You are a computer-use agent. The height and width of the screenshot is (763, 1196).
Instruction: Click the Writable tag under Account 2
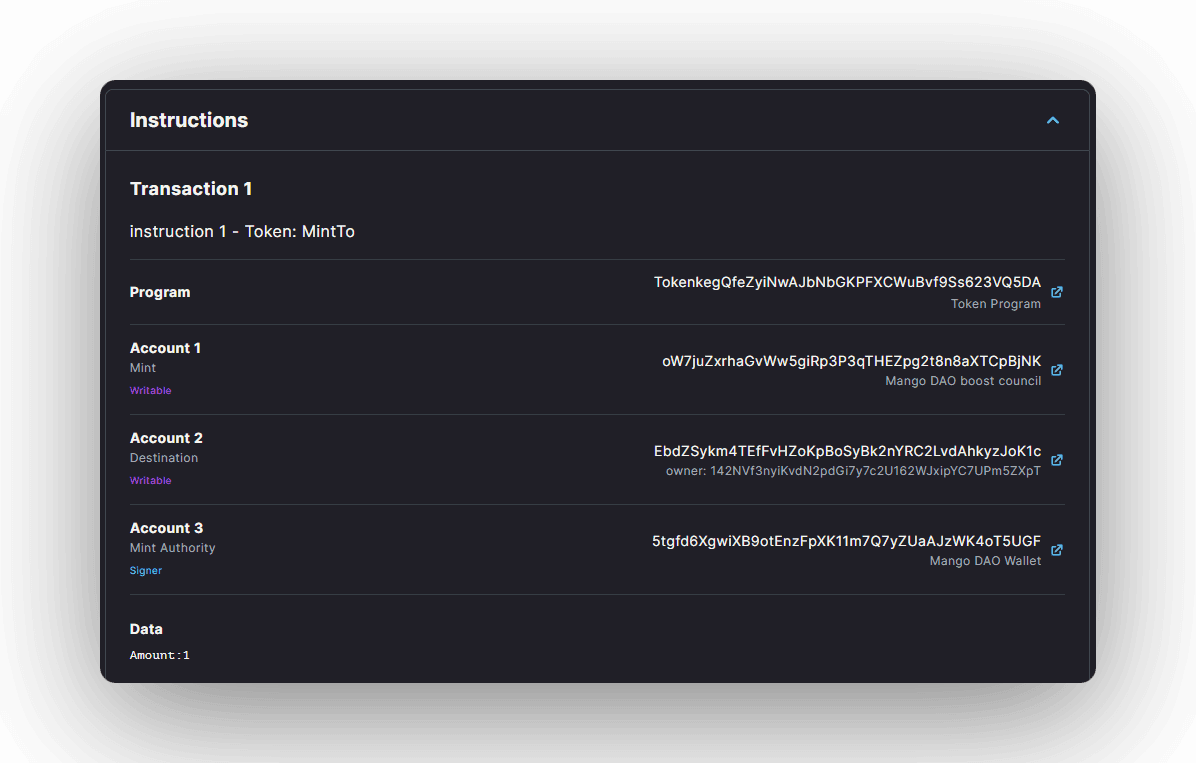tap(151, 481)
